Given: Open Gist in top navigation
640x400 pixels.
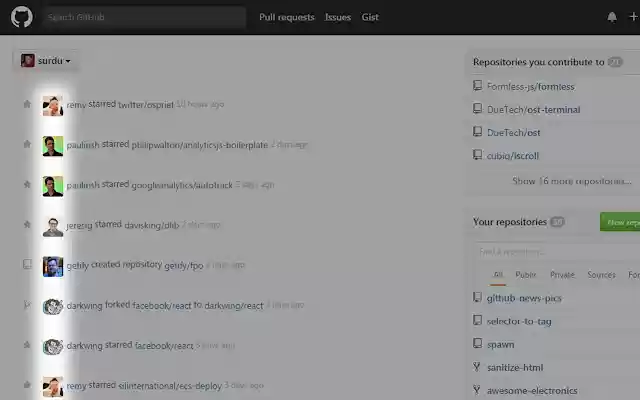Looking at the screenshot, I should [x=370, y=17].
